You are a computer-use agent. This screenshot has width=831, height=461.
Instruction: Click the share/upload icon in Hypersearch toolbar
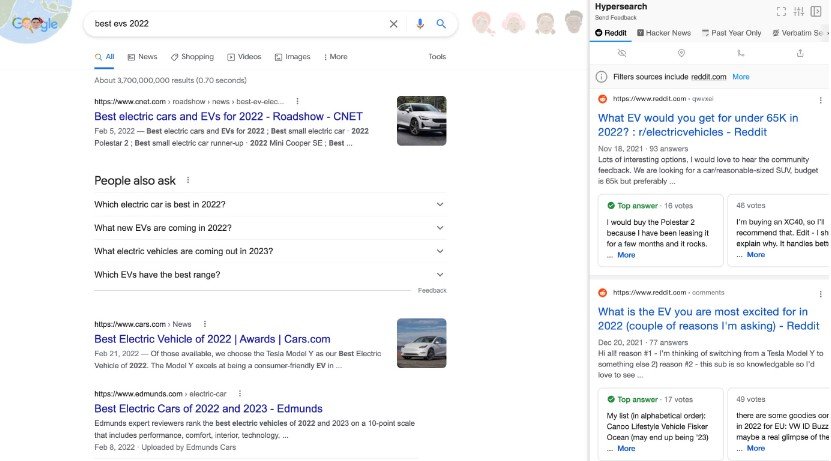click(800, 53)
